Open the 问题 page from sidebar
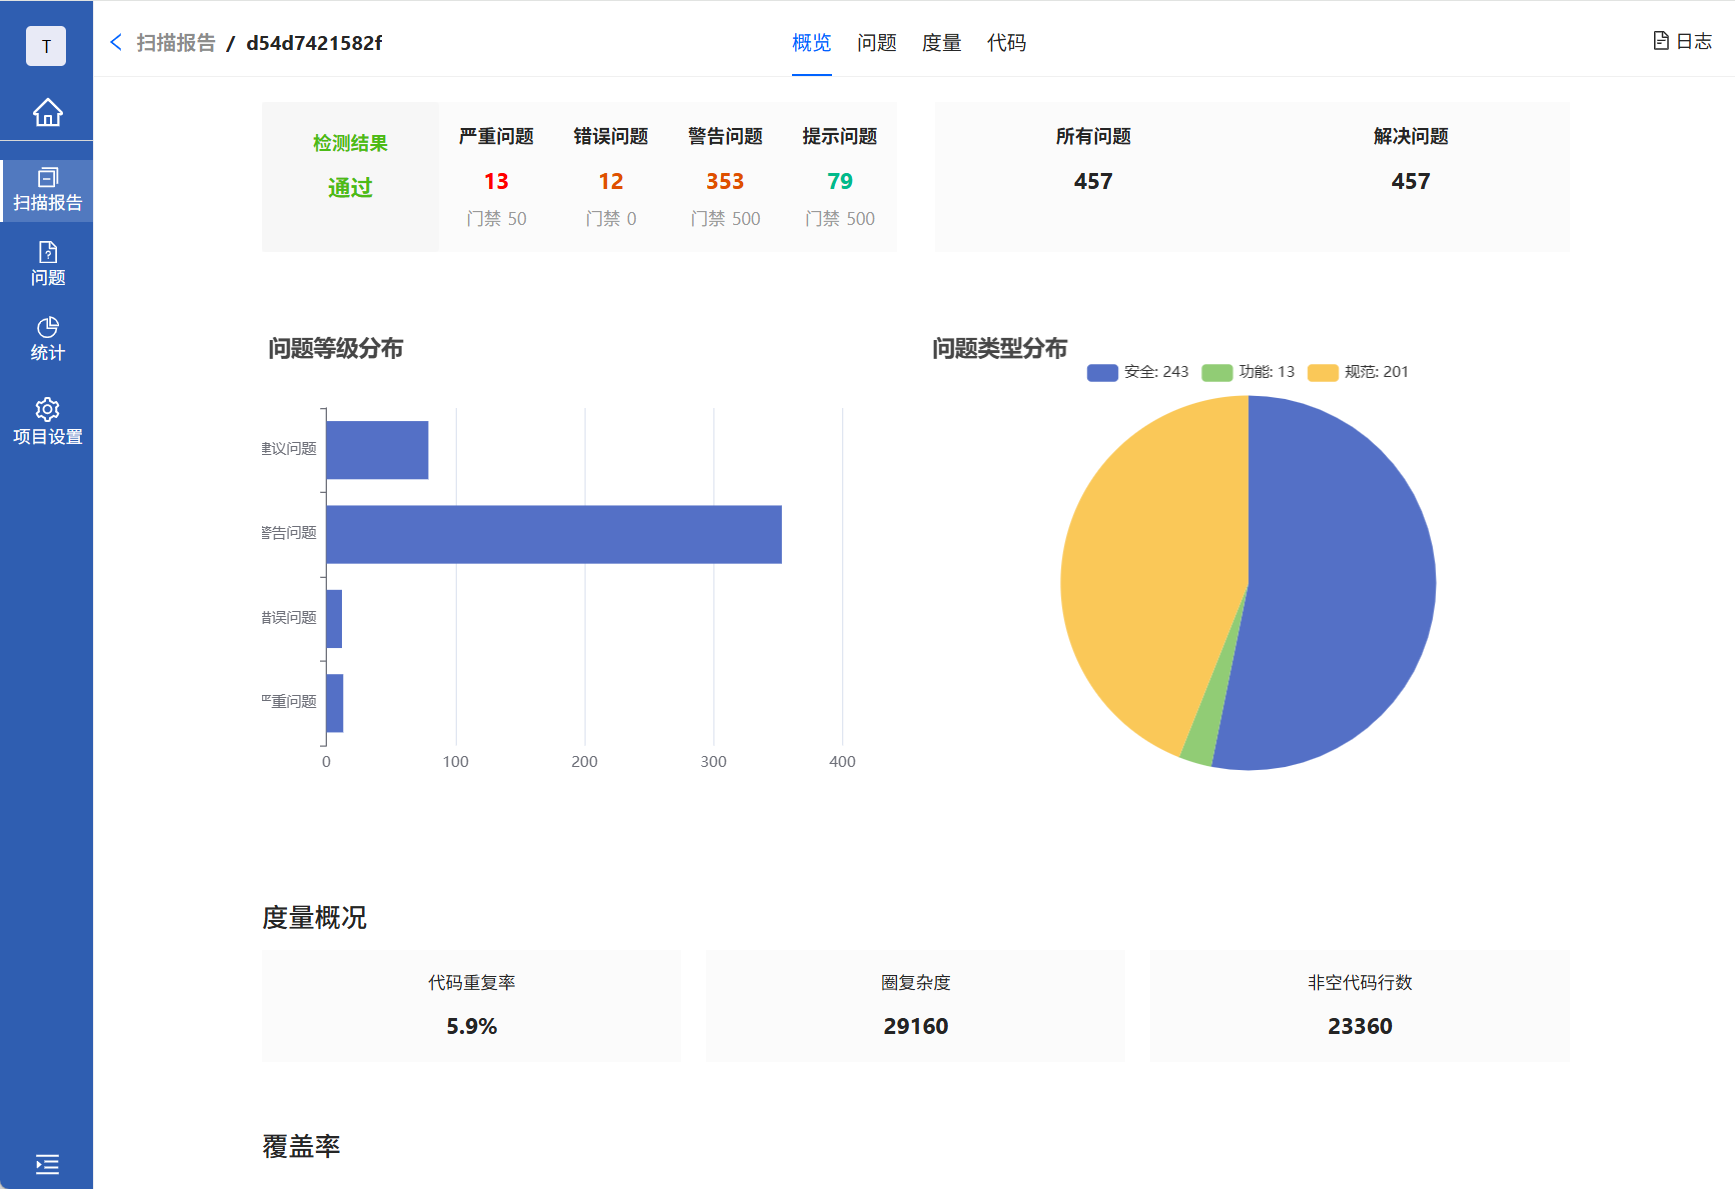 (x=47, y=264)
